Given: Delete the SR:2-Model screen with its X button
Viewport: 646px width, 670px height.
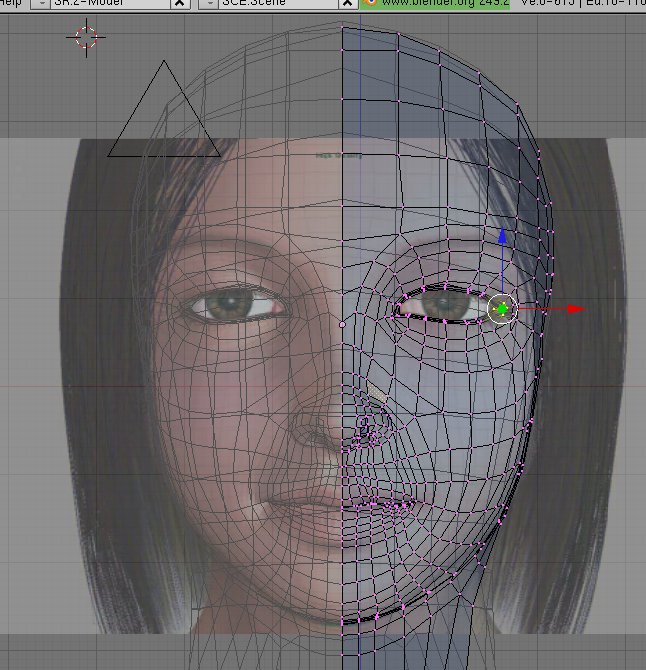Looking at the screenshot, I should click(x=180, y=3).
